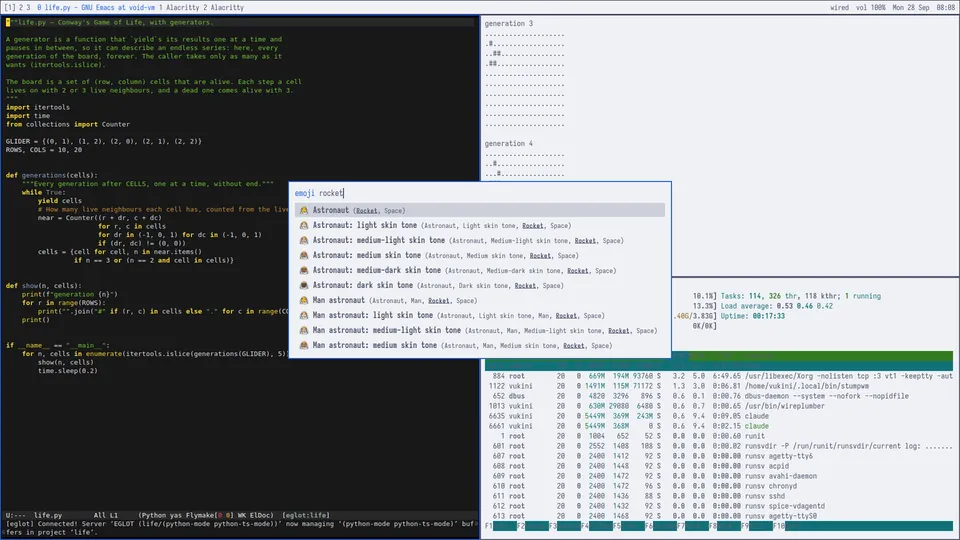Select the Xorg process row in htop

click(x=719, y=376)
